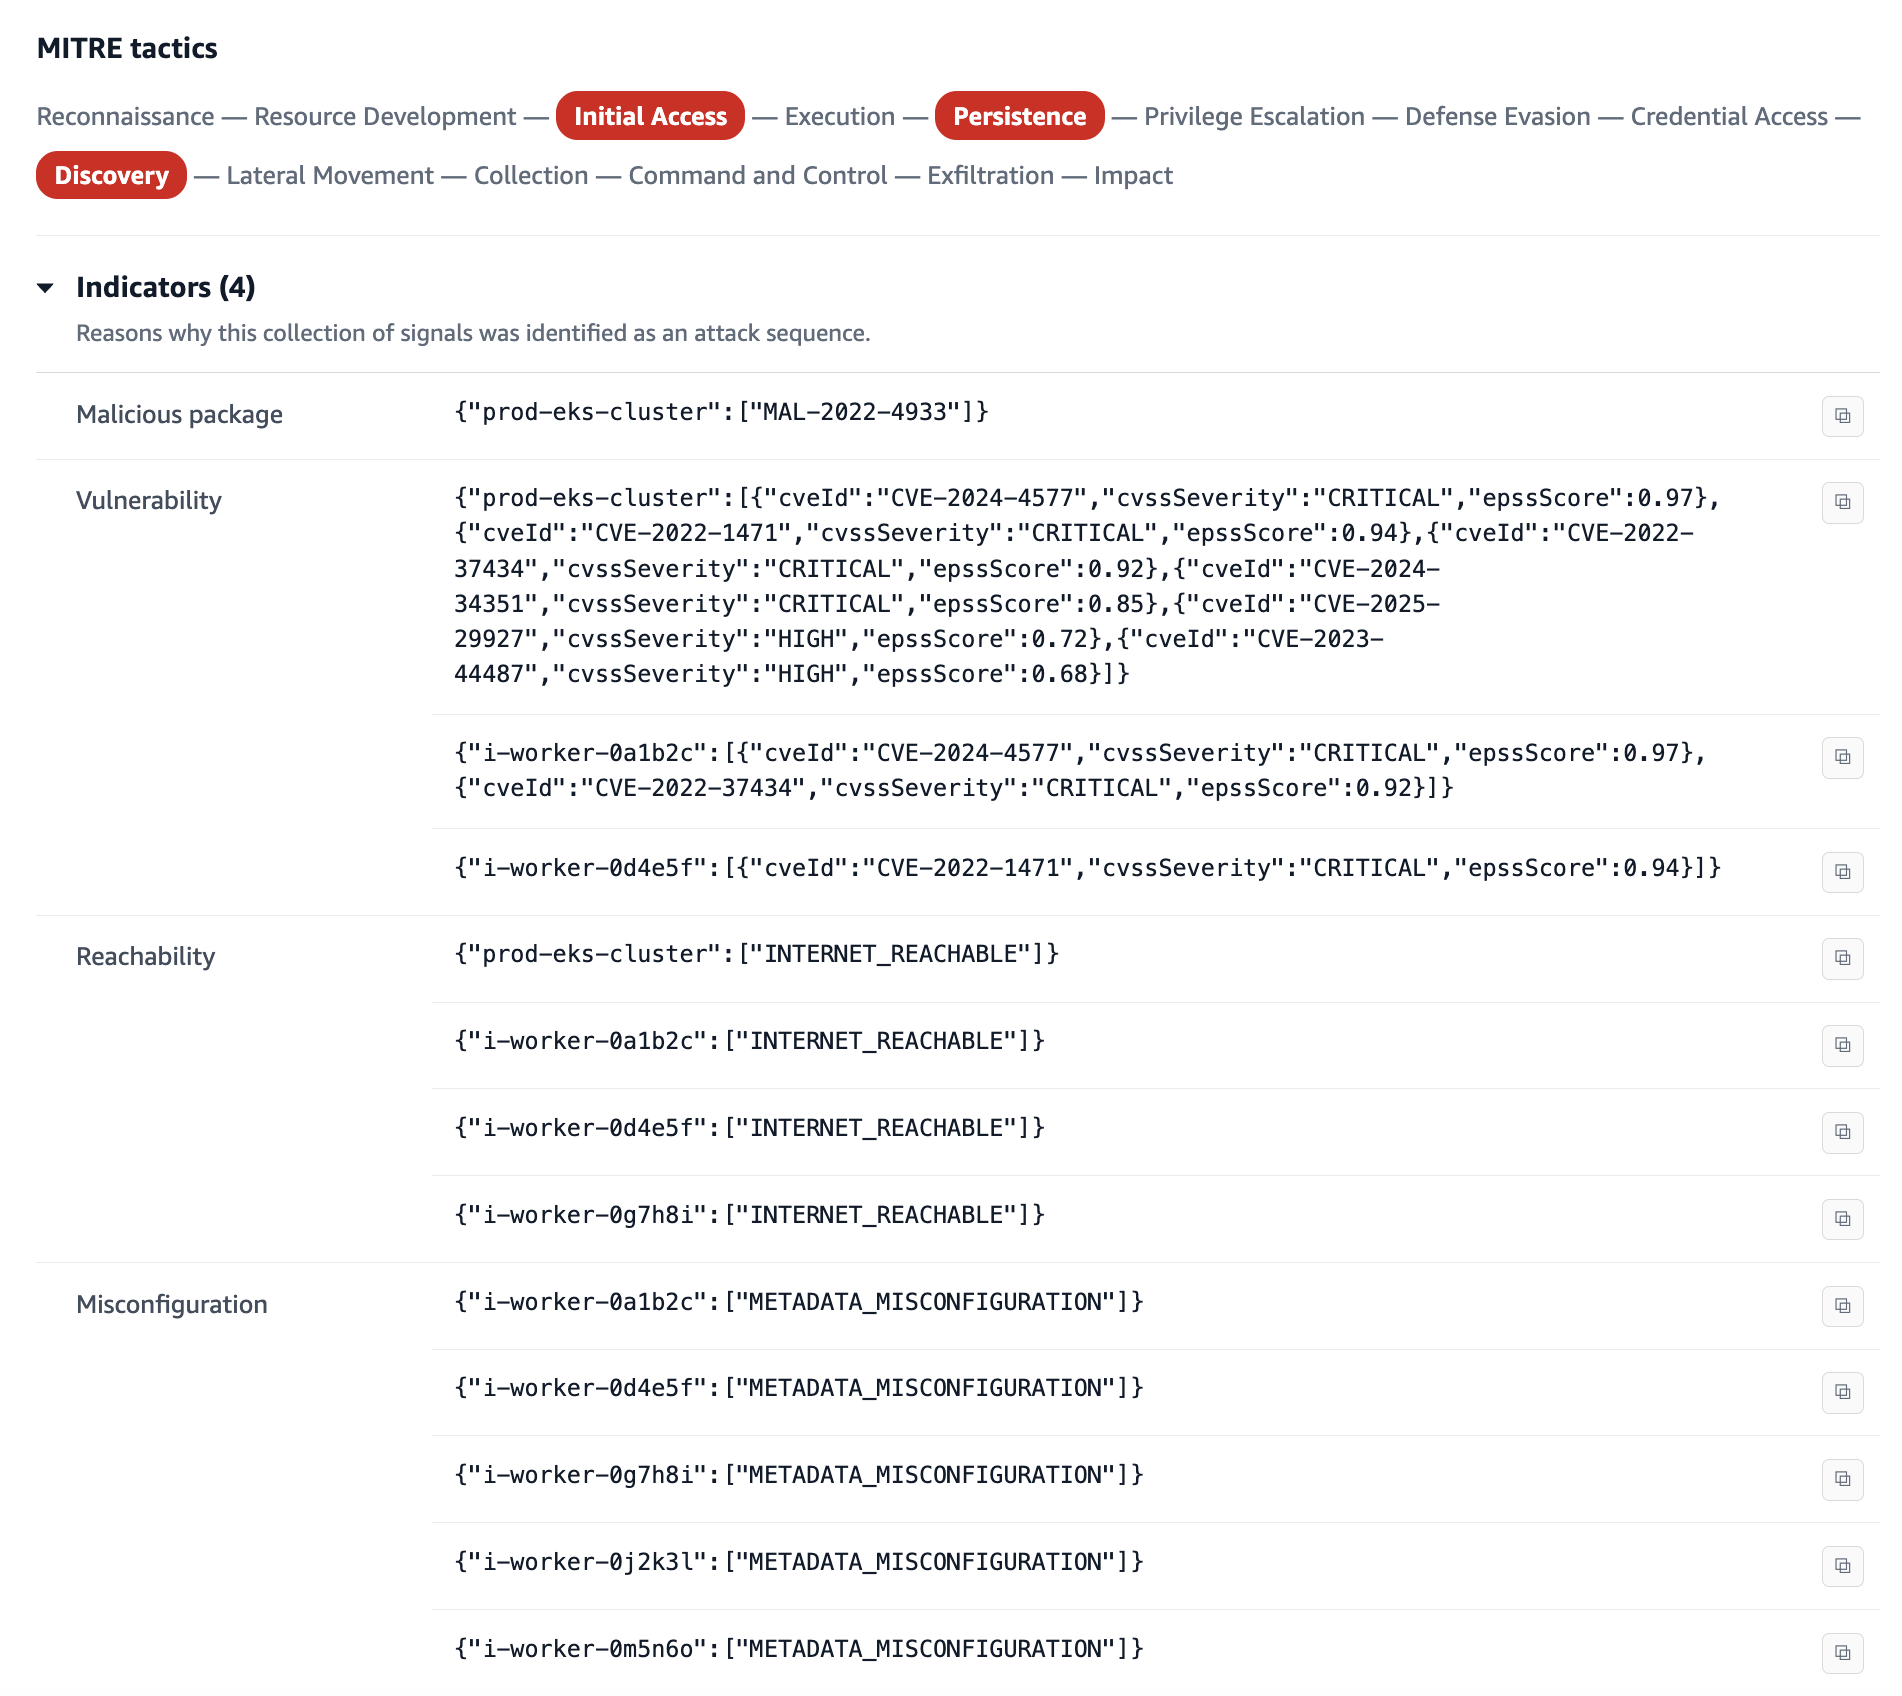Select the Command and Control tactic label
Image resolution: width=1902 pixels, height=1696 pixels.
point(758,175)
